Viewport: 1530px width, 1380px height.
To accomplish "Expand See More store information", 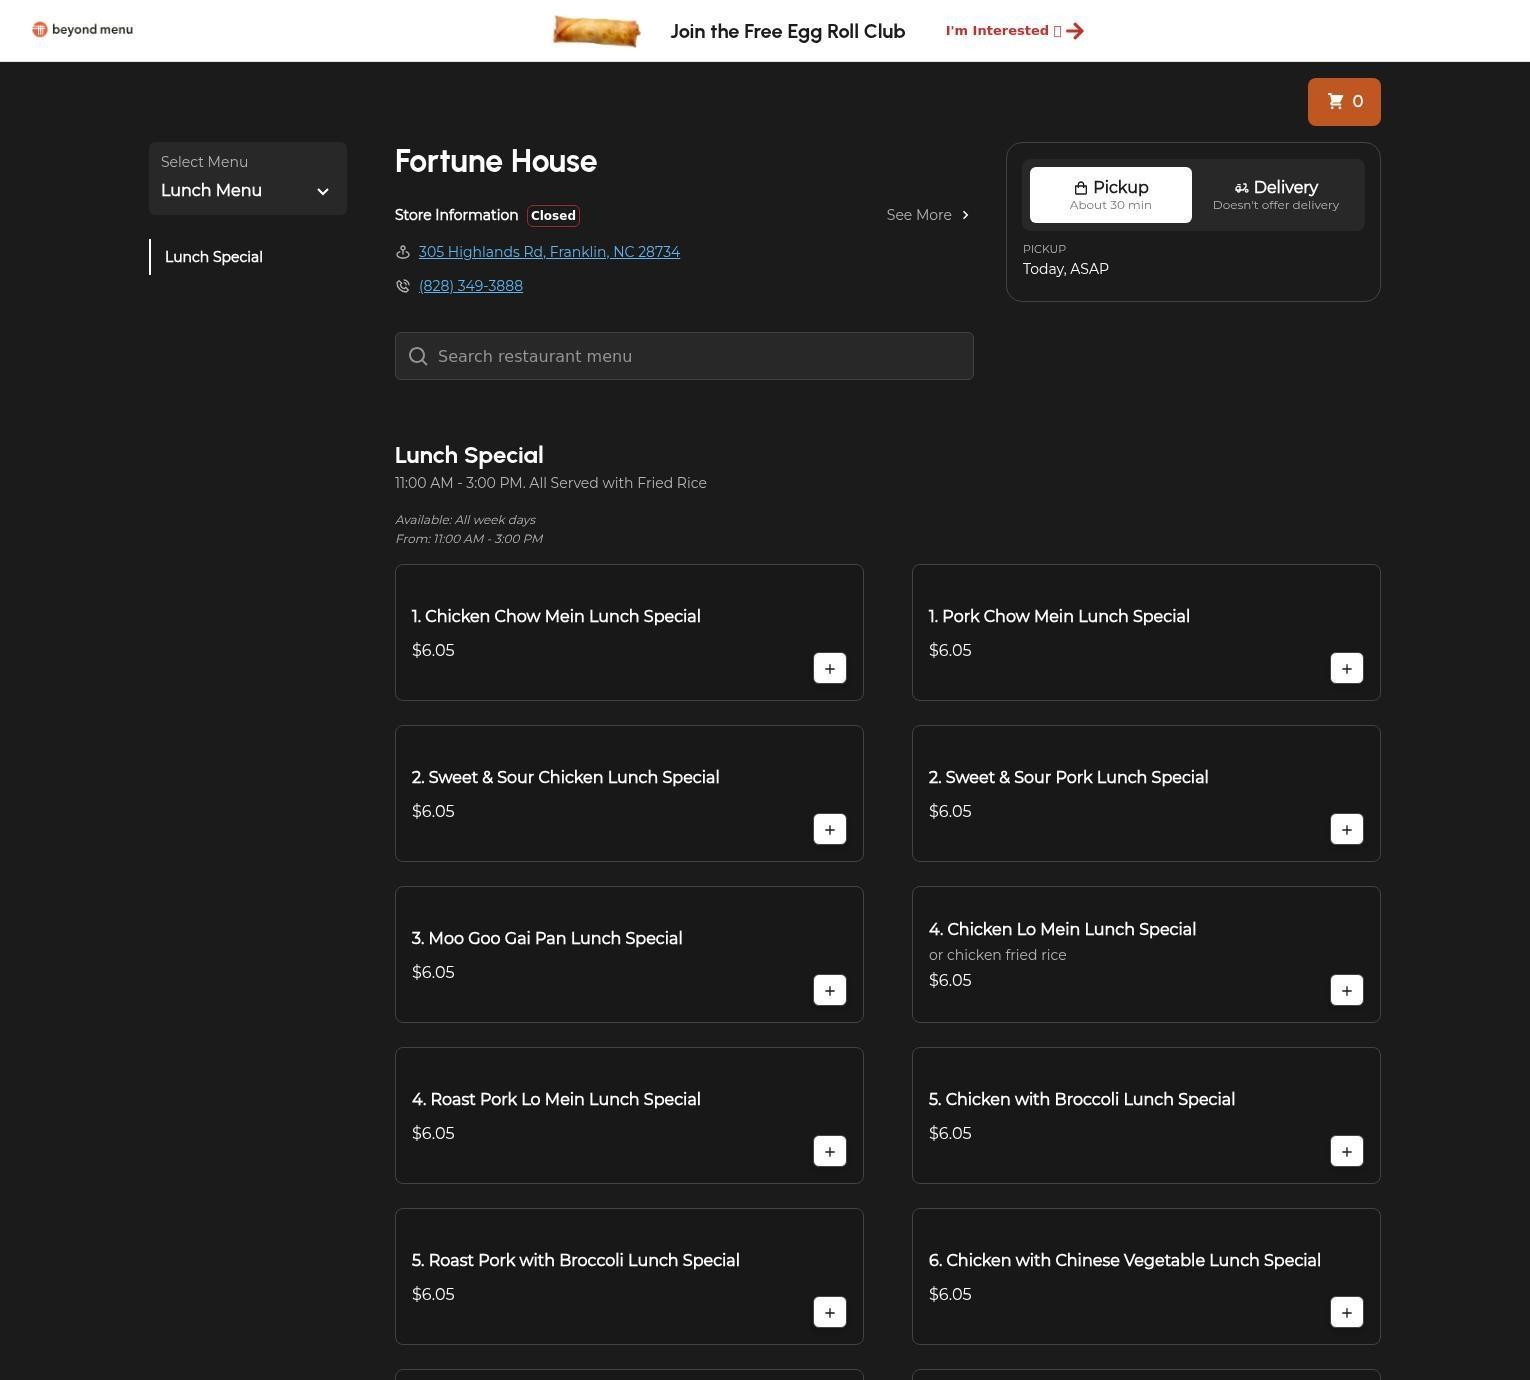I will 927,215.
